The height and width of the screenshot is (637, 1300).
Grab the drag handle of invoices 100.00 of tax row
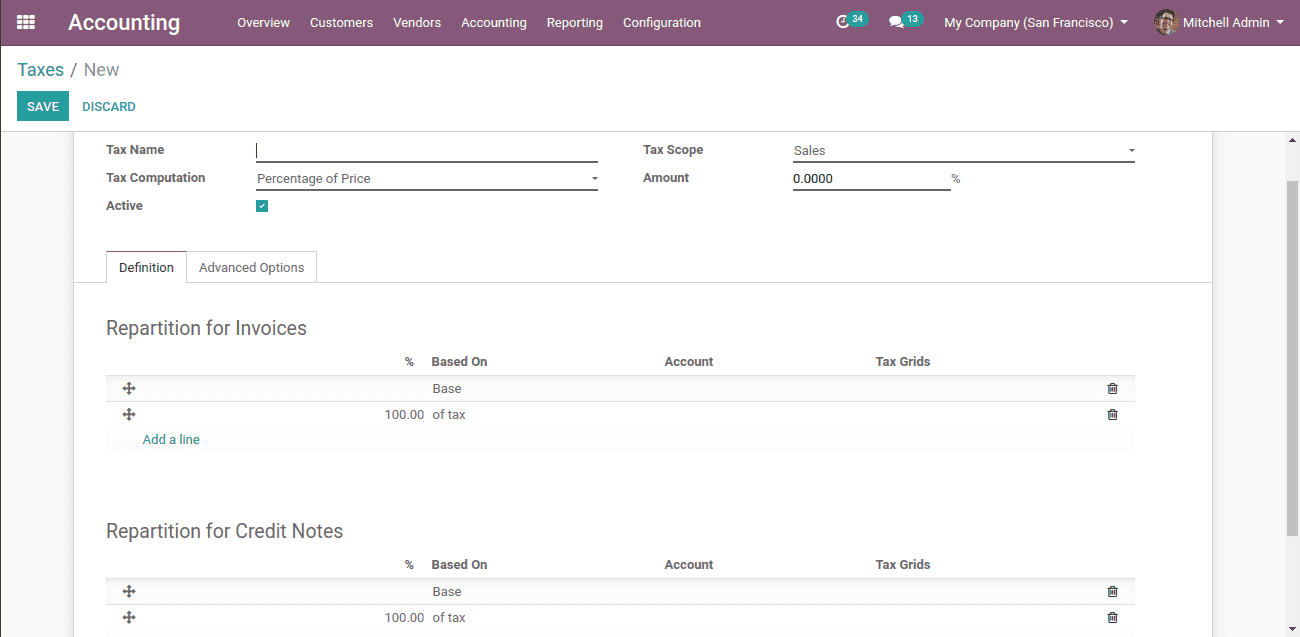point(129,415)
